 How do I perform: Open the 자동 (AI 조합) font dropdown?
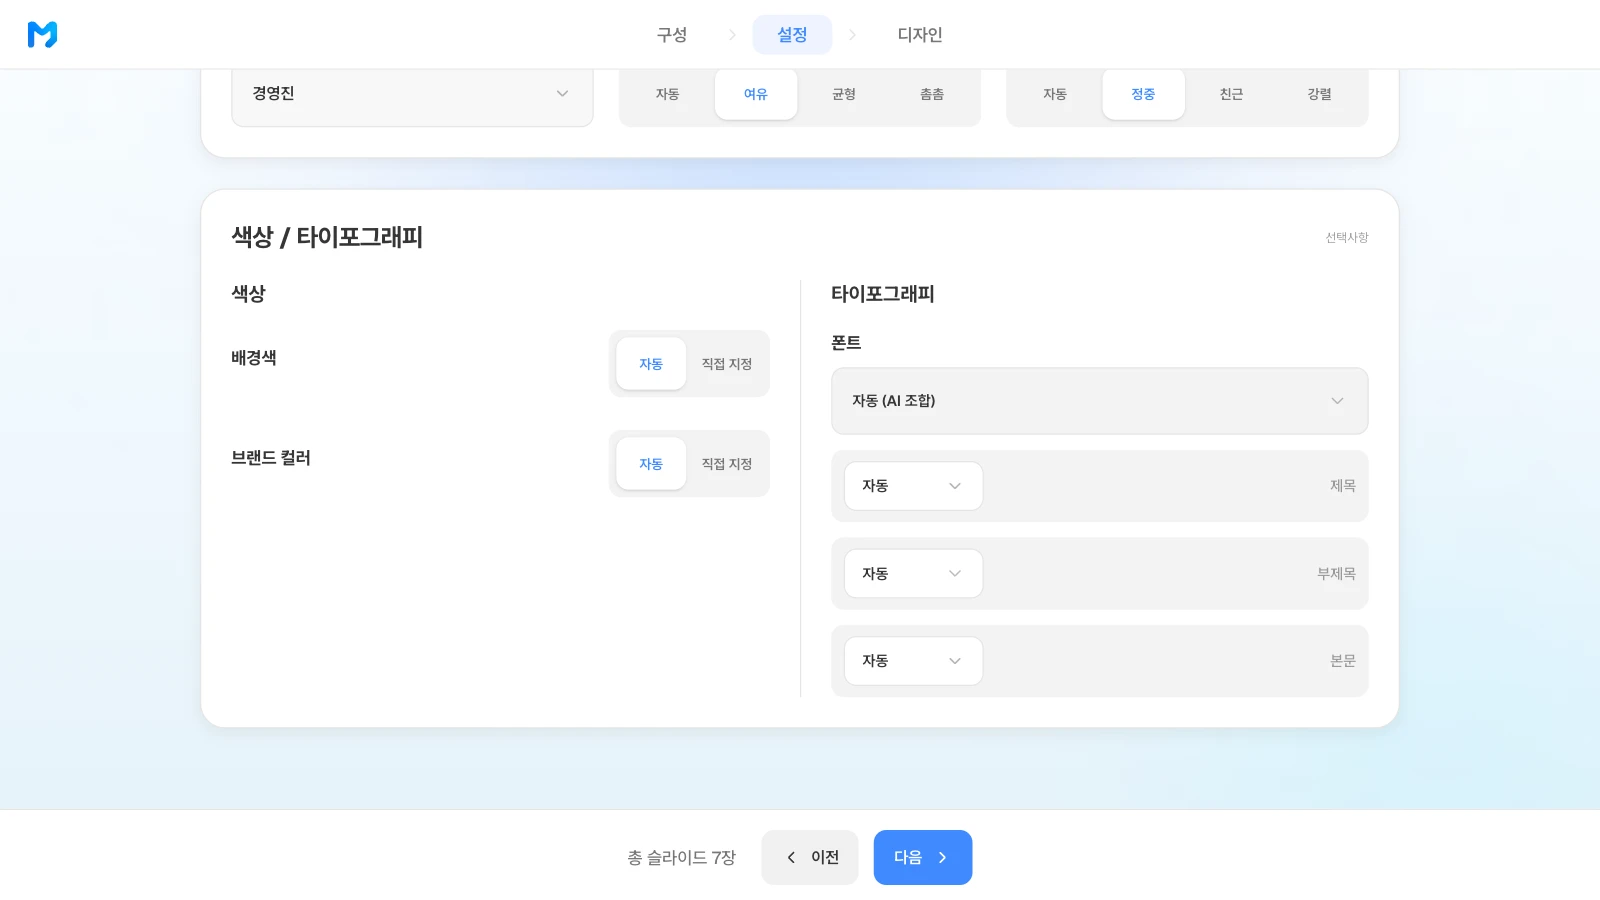[1099, 401]
